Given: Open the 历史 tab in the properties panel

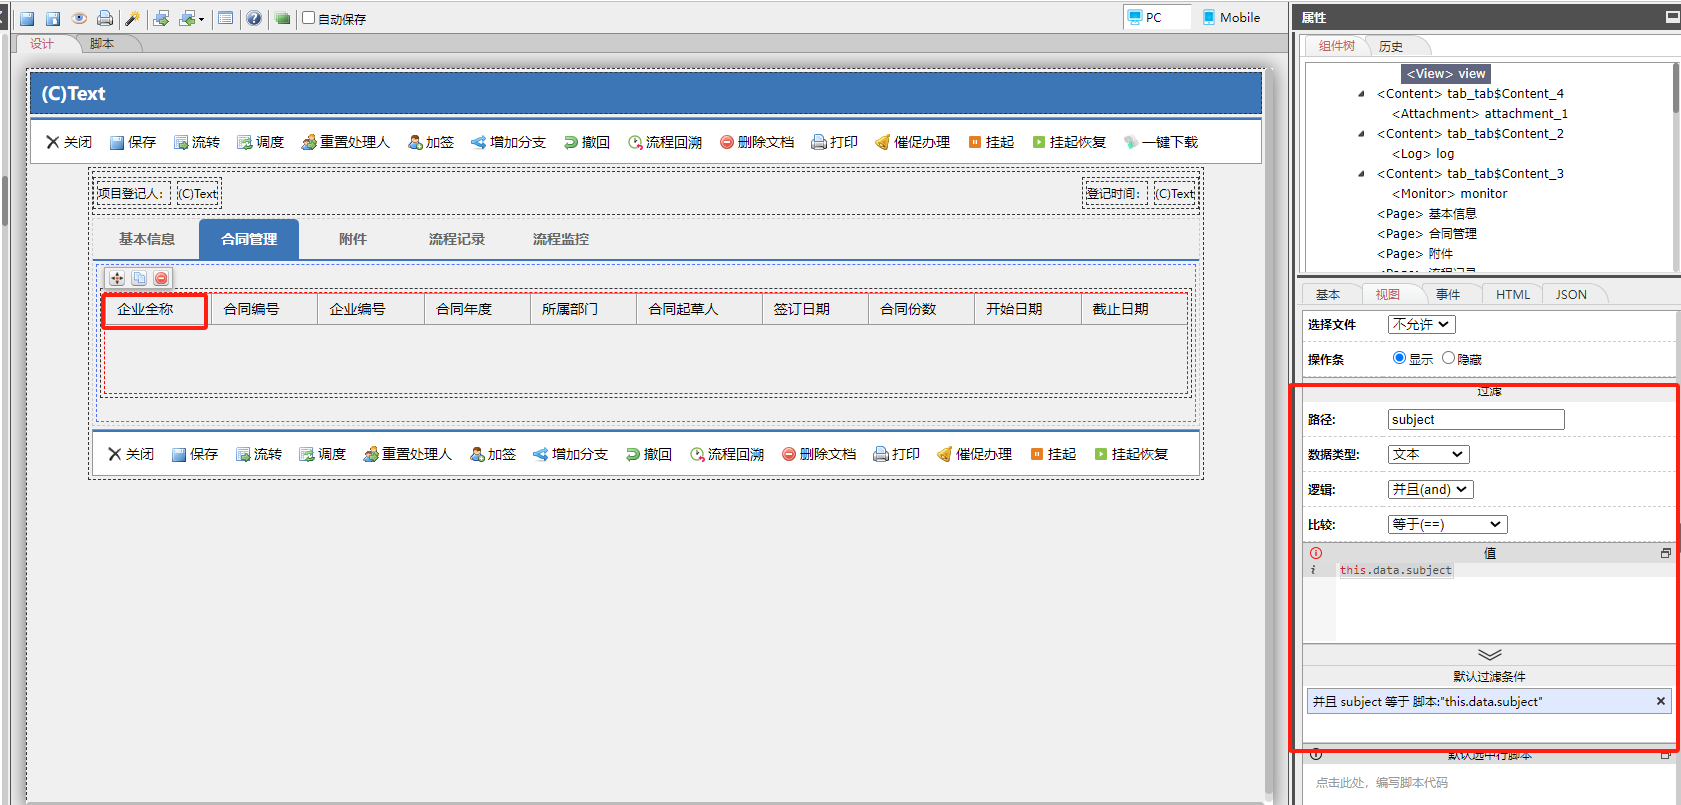Looking at the screenshot, I should point(1390,46).
